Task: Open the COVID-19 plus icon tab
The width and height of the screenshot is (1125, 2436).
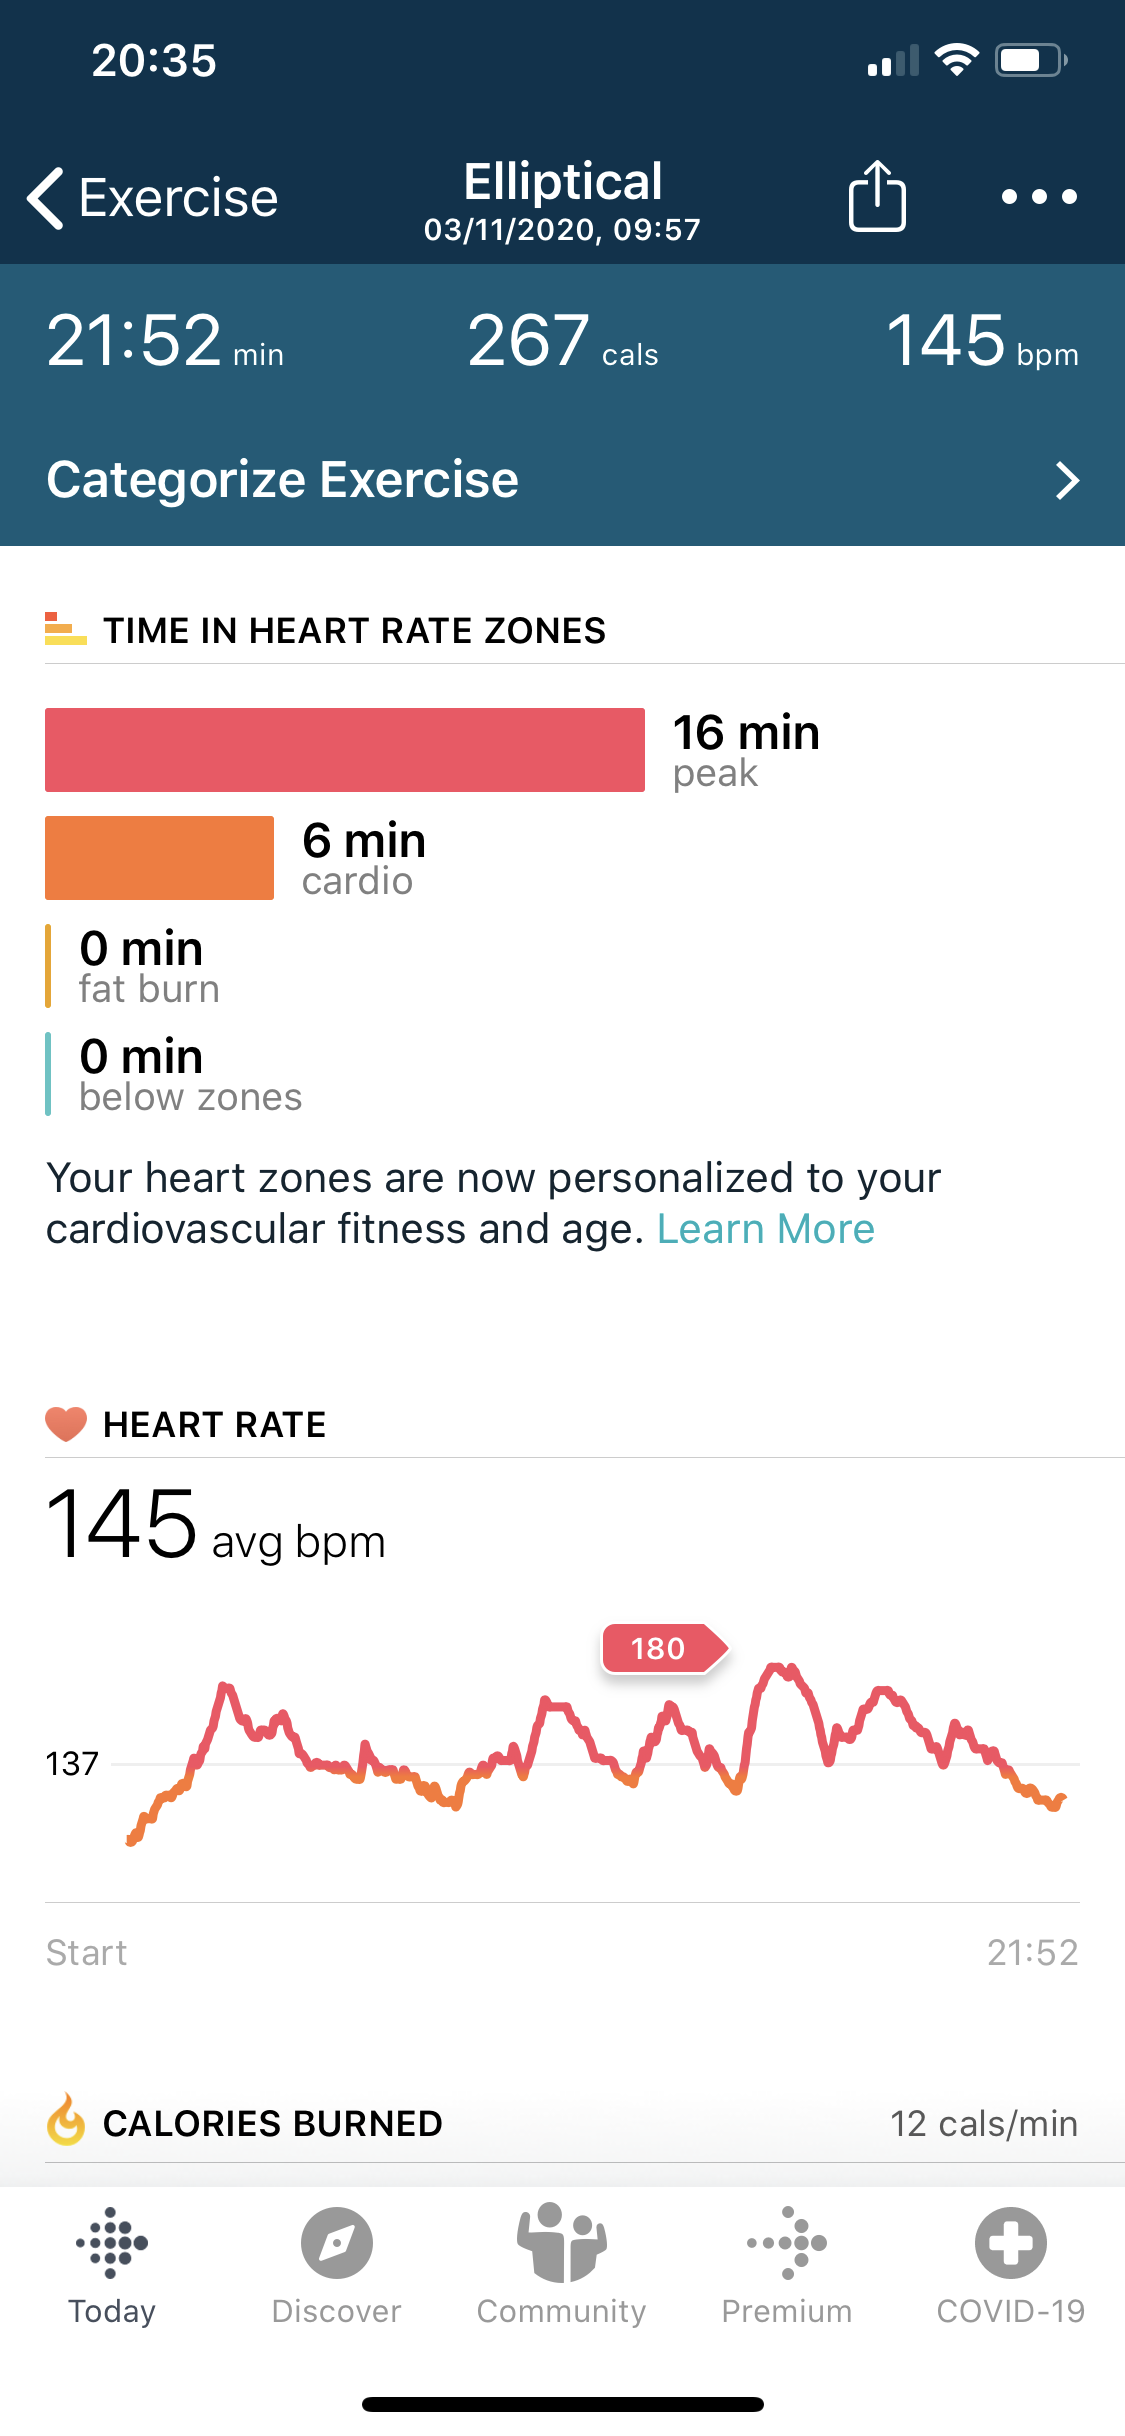Action: point(1011,2242)
